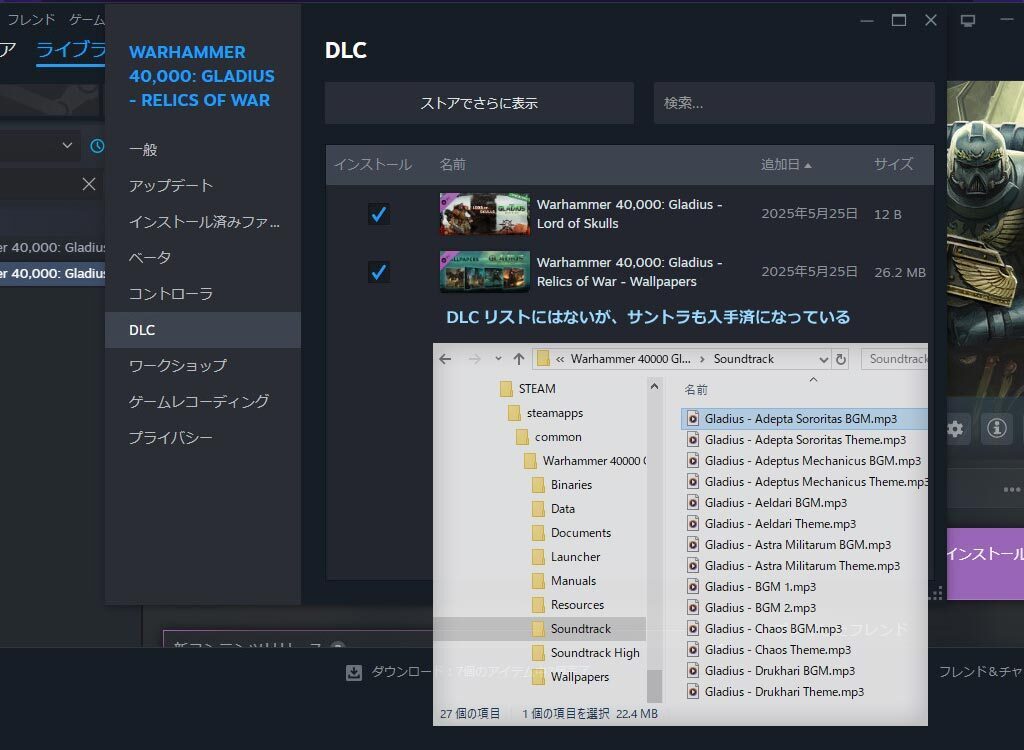Viewport: 1024px width, 750px height.
Task: Click Chaos BGM.mp3 file icon
Action: (x=693, y=628)
